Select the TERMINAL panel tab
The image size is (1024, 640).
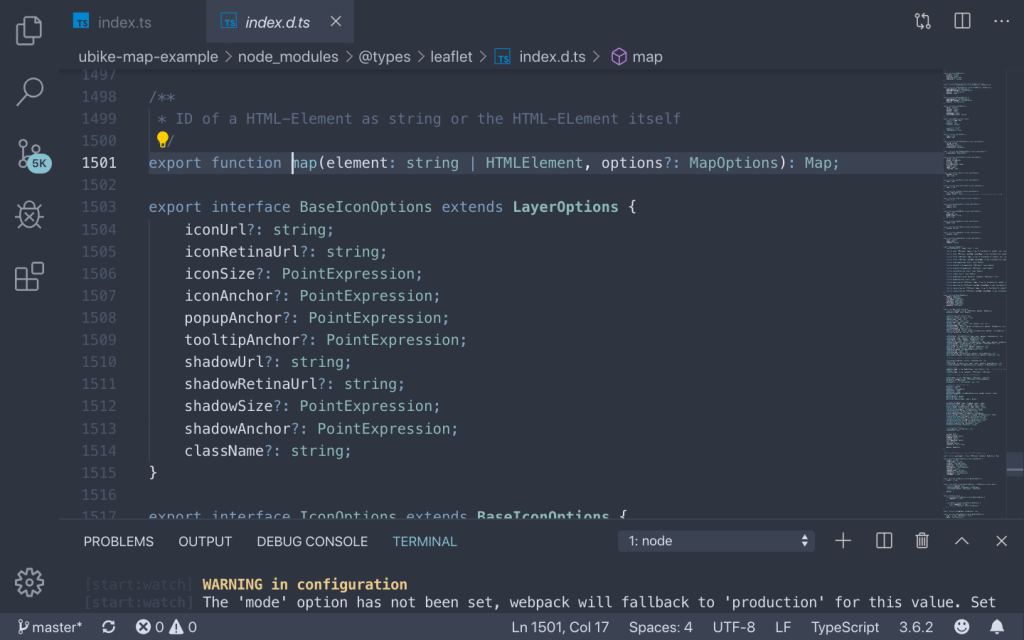(424, 541)
